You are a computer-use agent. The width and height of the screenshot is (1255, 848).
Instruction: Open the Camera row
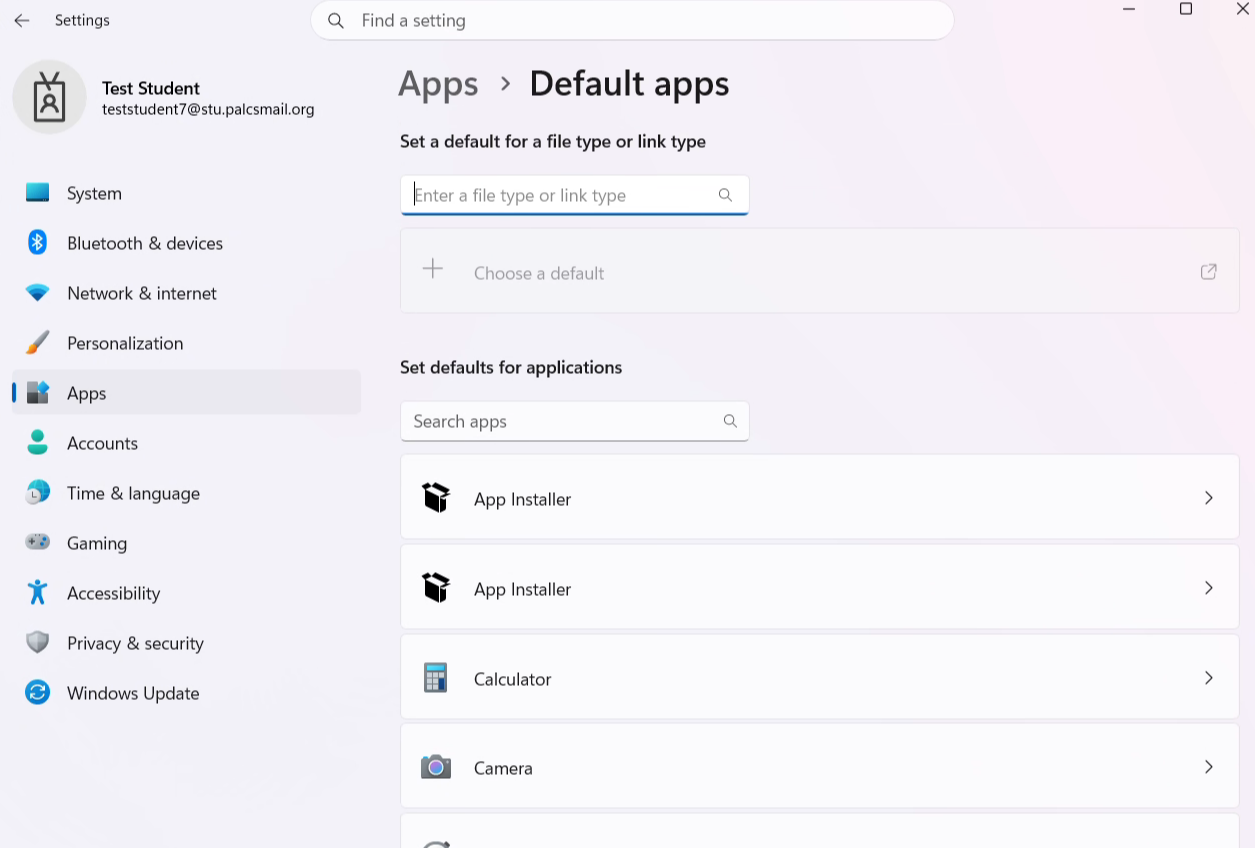[x=819, y=767]
